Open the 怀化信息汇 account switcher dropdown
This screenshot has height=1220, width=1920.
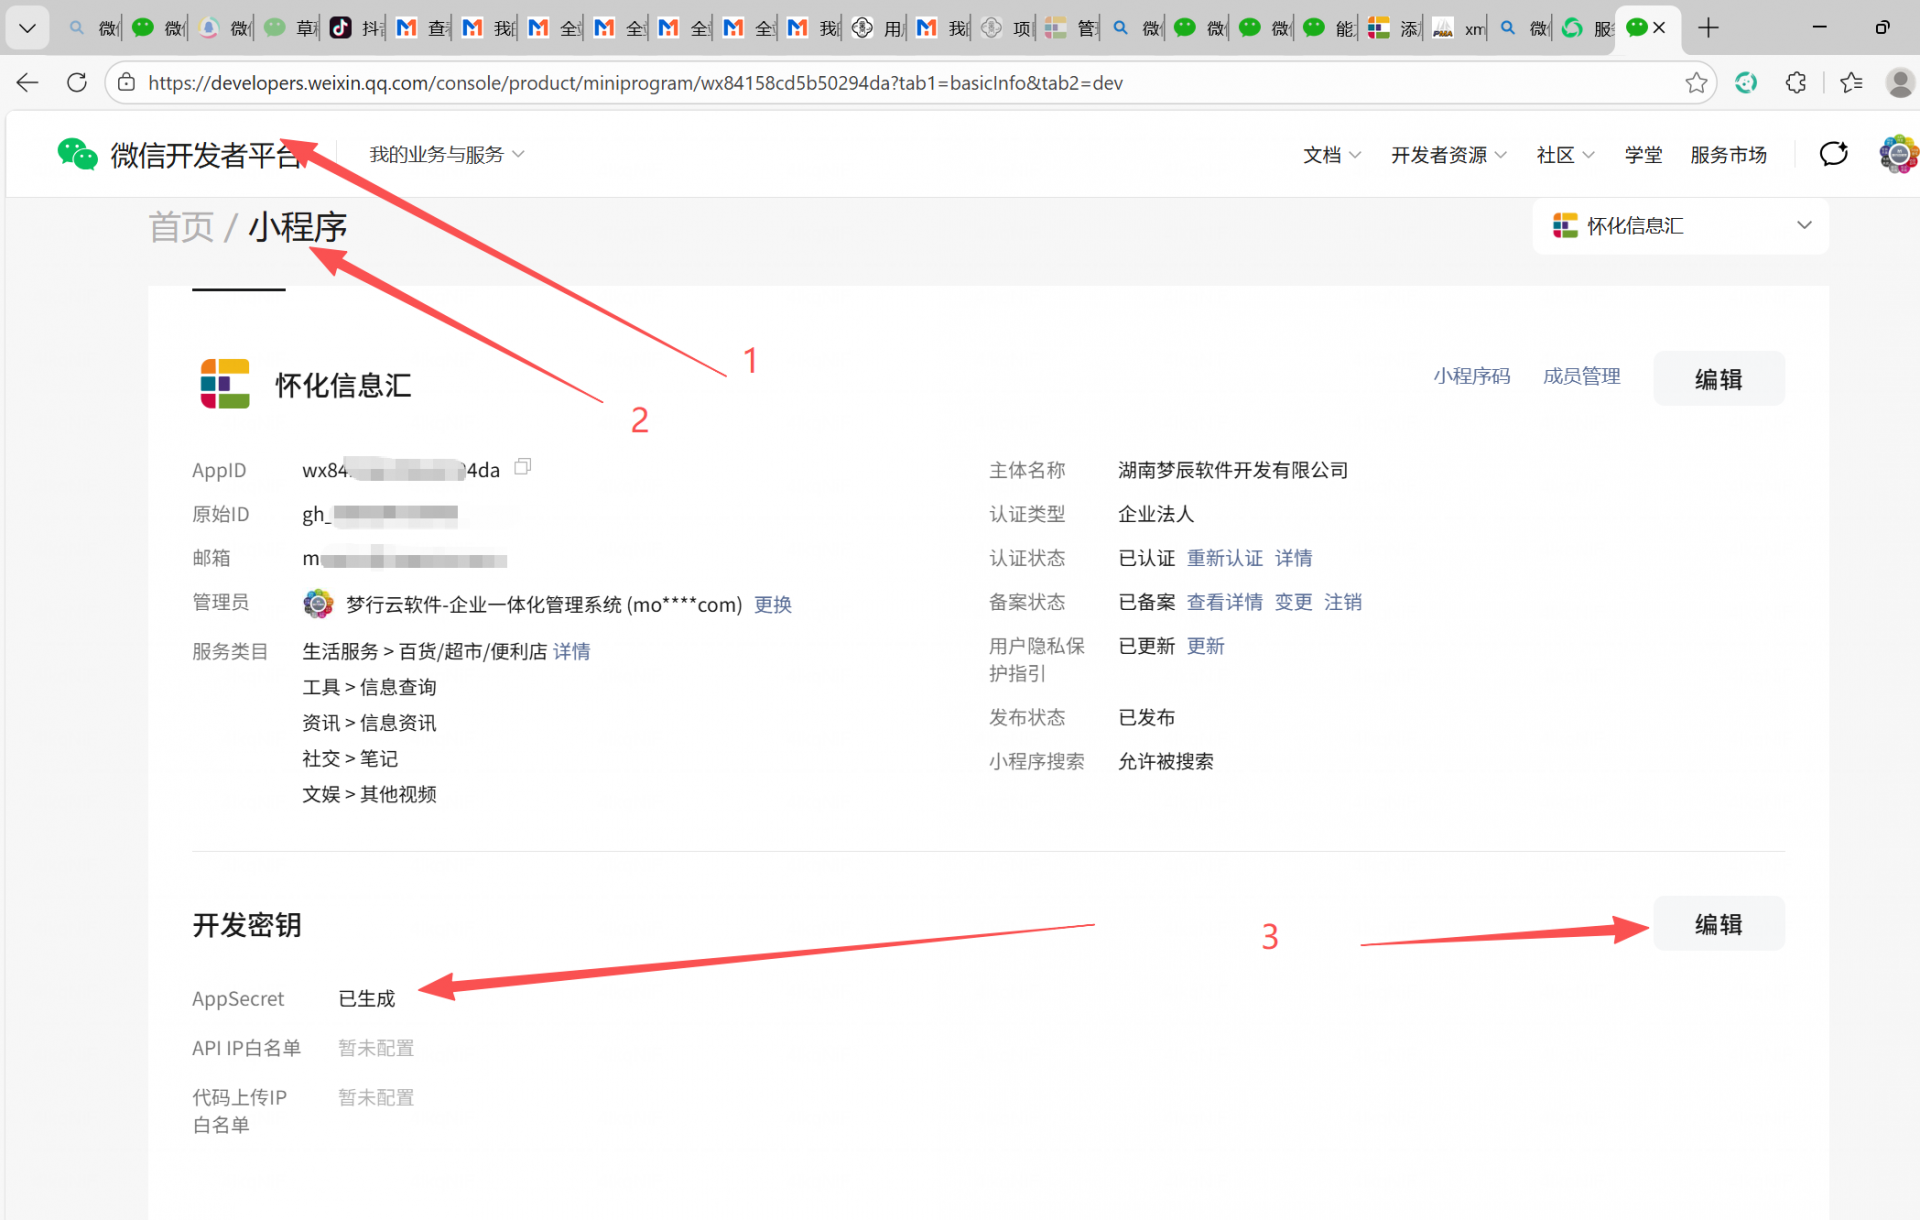1680,226
